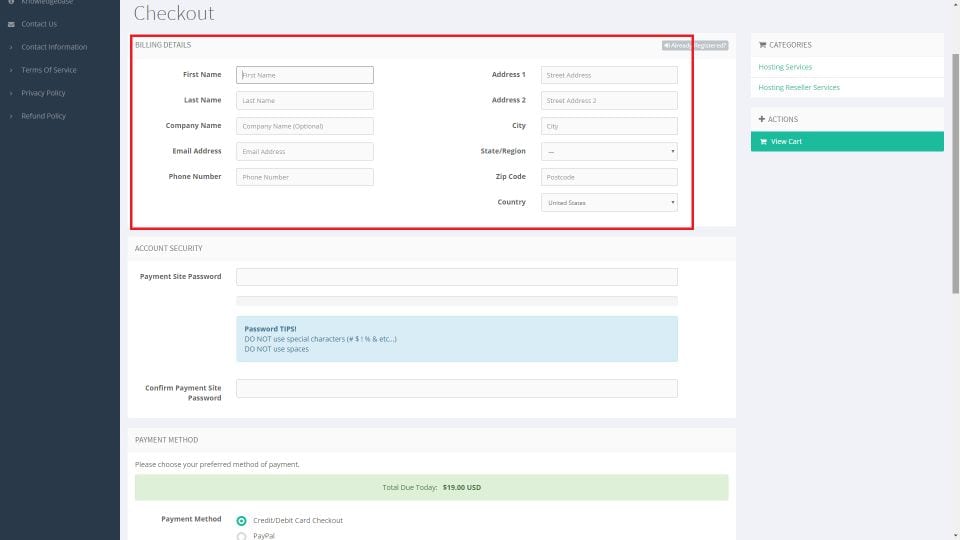Open Hosting Services category
This screenshot has width=960, height=540.
[785, 67]
